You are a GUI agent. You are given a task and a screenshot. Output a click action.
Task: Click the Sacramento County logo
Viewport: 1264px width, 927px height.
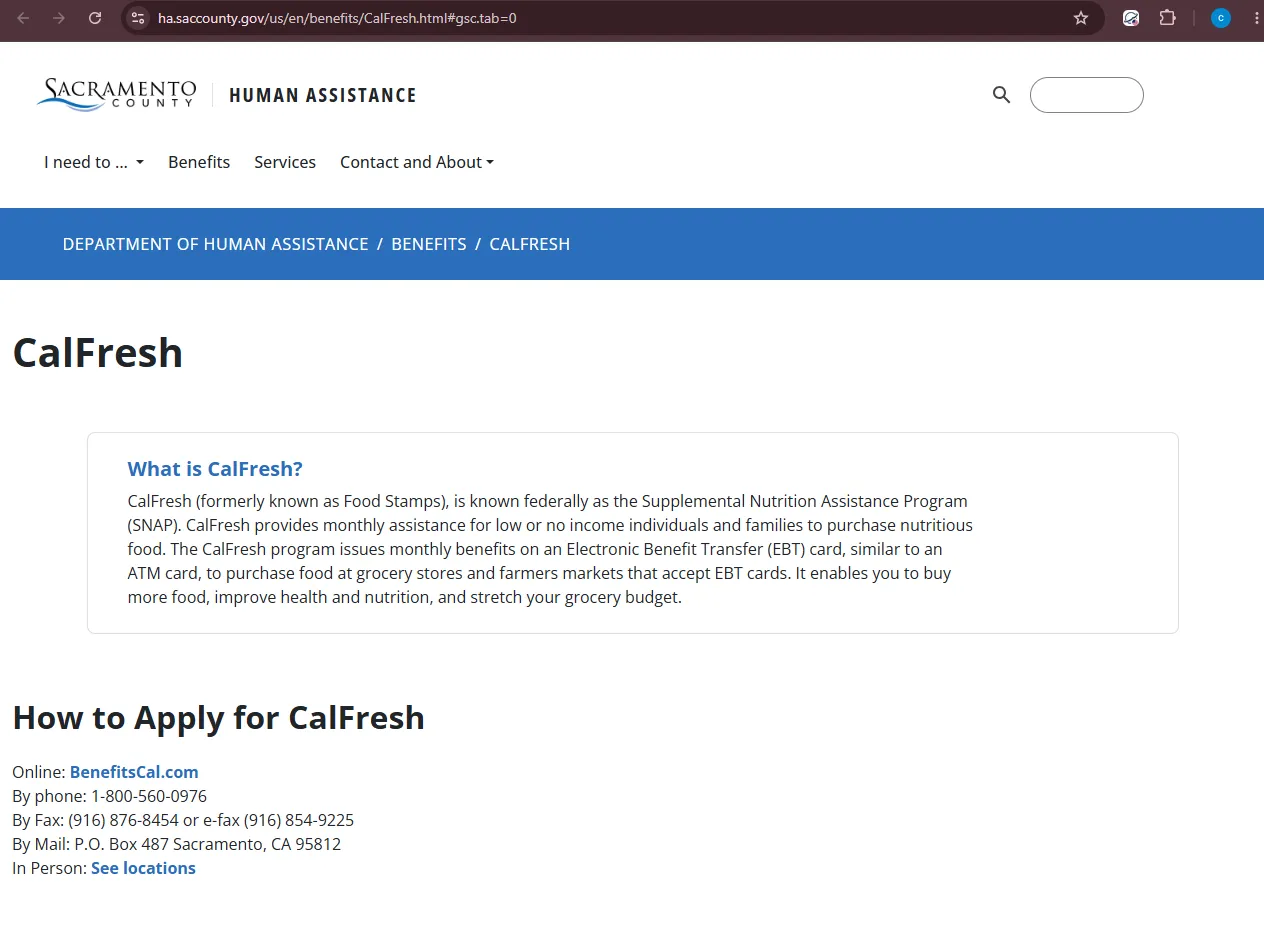pyautogui.click(x=116, y=94)
